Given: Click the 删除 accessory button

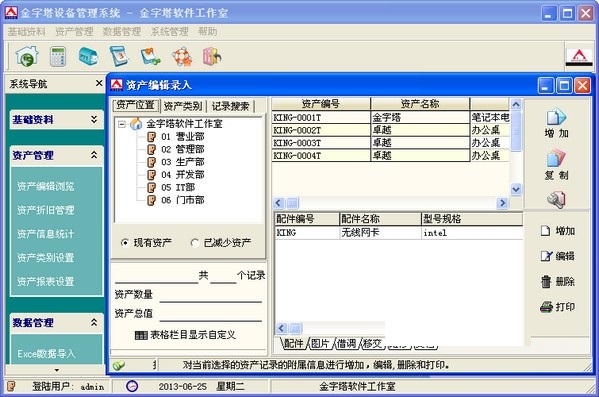Looking at the screenshot, I should click(x=557, y=282).
